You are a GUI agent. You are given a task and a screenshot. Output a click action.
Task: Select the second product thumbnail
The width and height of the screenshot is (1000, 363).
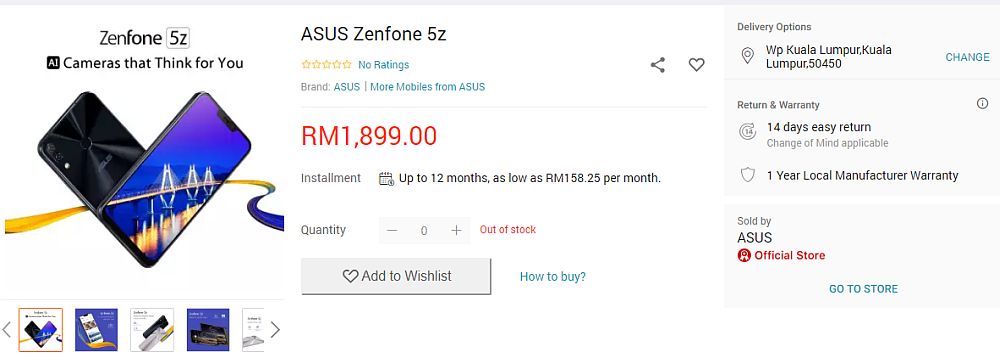point(96,330)
